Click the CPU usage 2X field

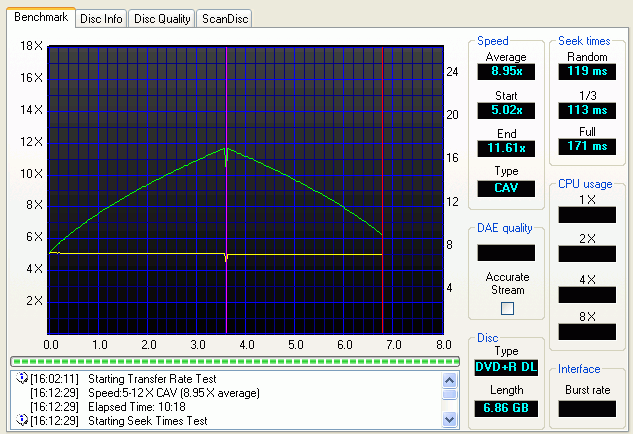tap(587, 254)
